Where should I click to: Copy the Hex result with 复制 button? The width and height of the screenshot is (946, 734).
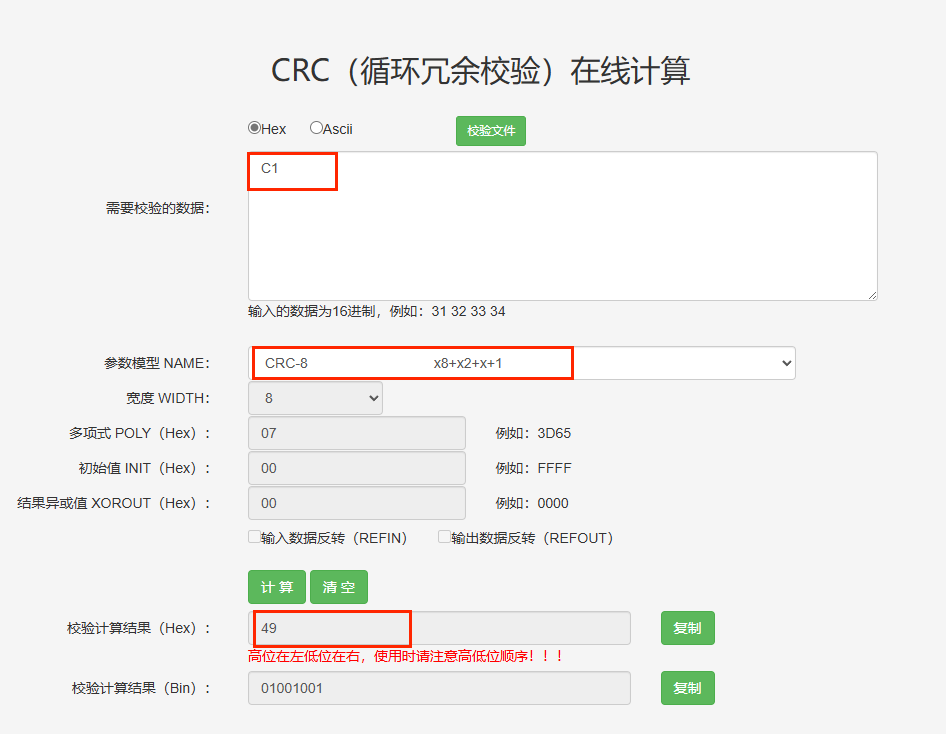tap(687, 628)
